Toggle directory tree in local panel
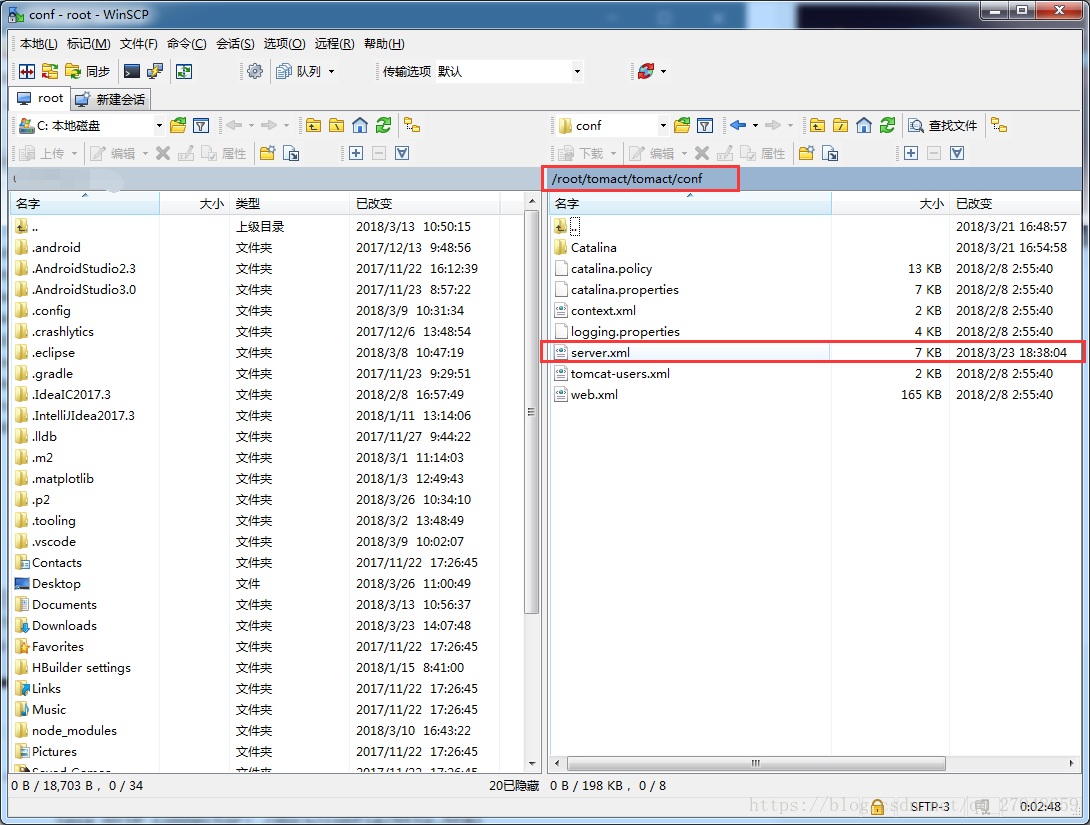 412,126
